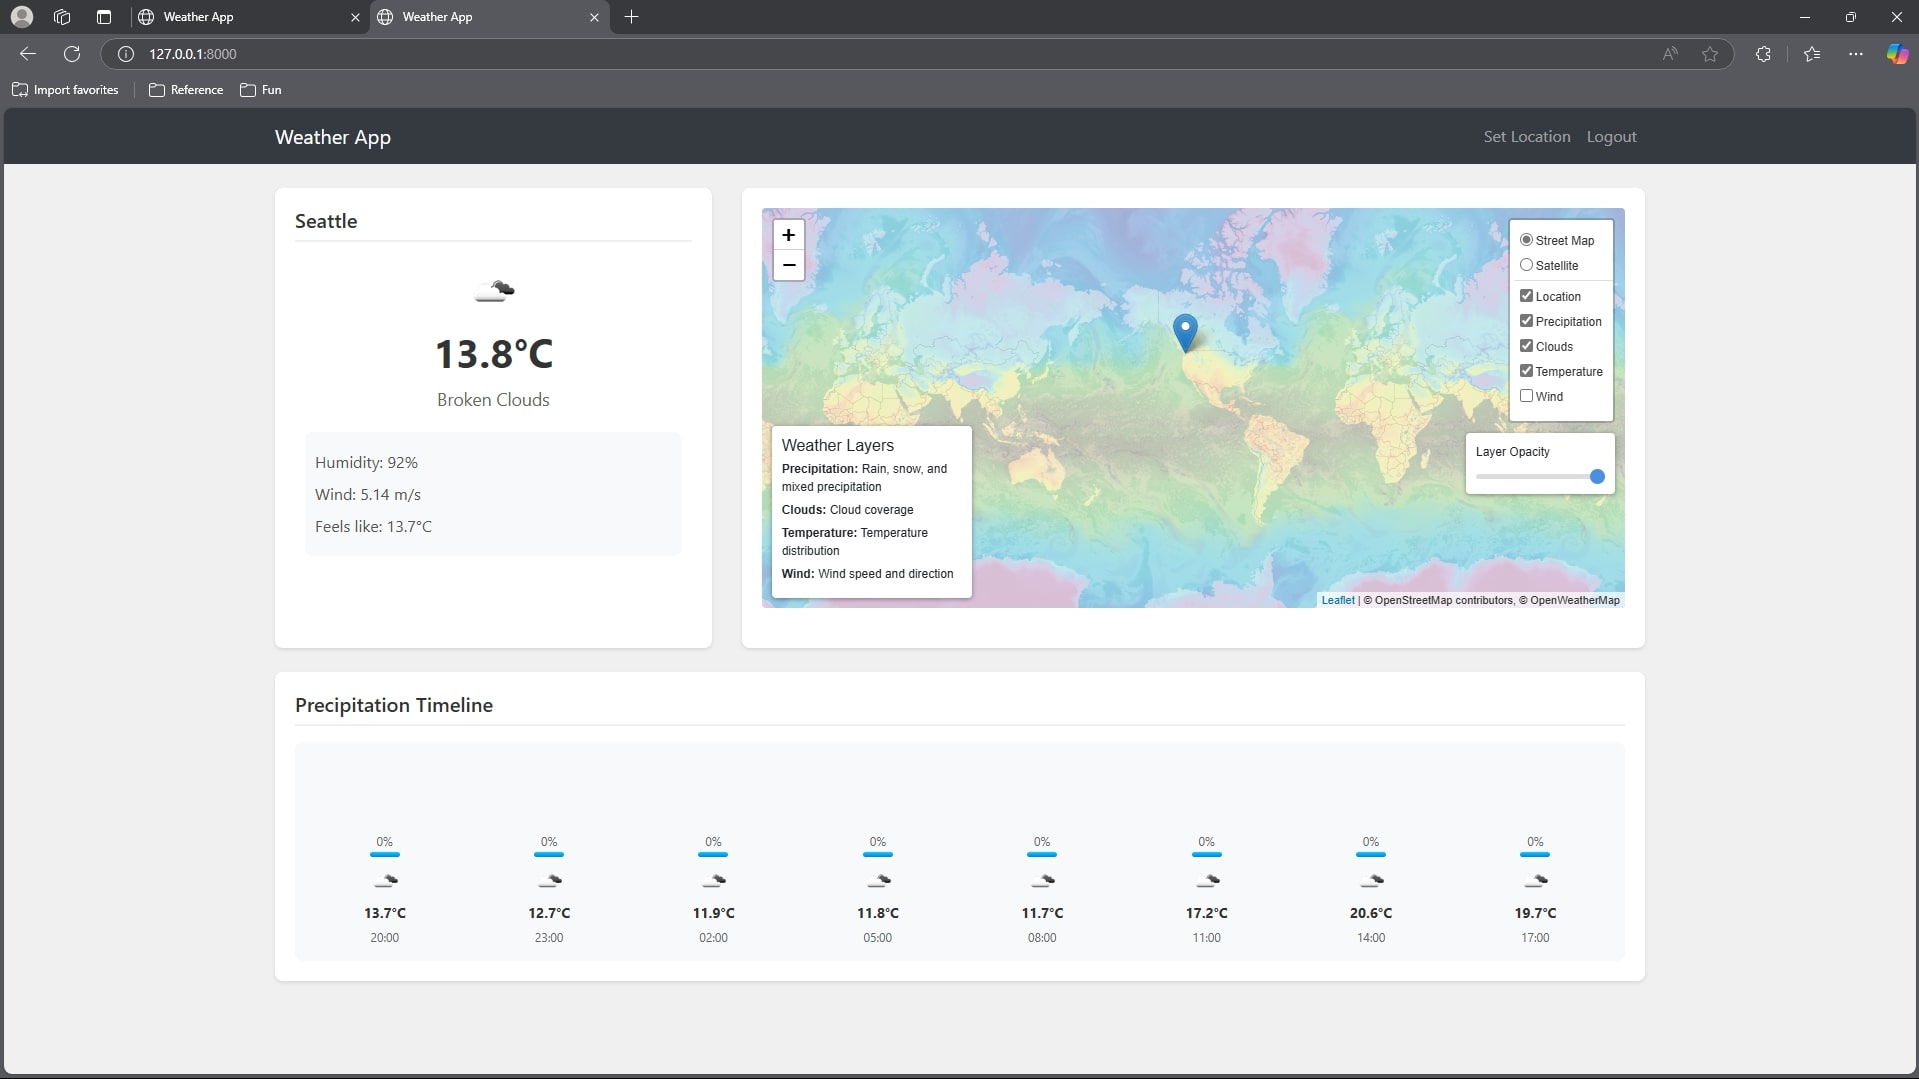Open a new browser tab
This screenshot has width=1919, height=1079.
click(631, 17)
